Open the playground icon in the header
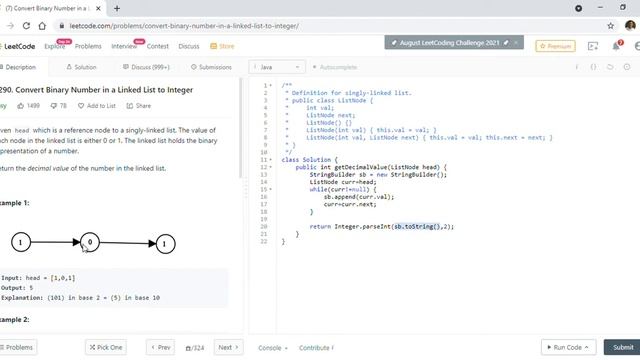 click(593, 46)
